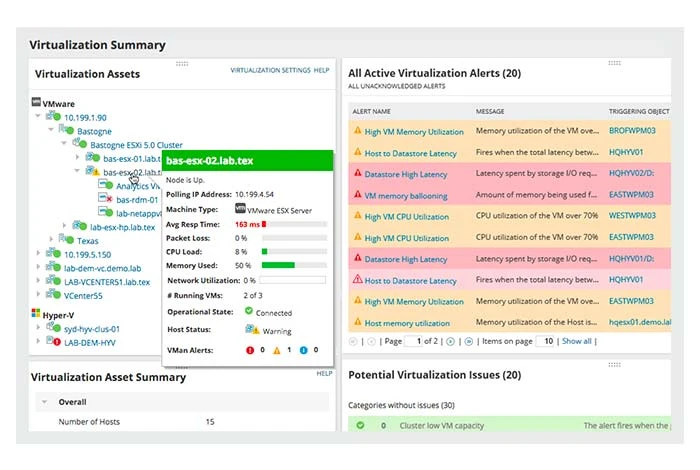Click the critical VMan alerts icon in tooltip

[250, 350]
